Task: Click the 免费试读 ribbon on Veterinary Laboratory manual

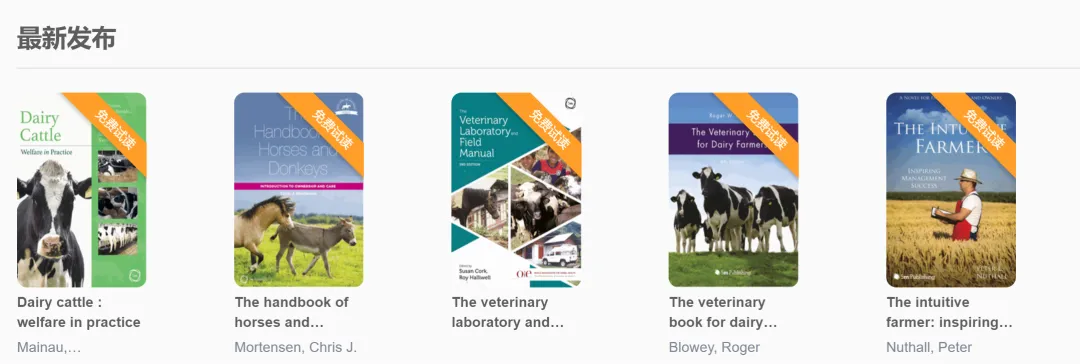Action: pos(549,129)
